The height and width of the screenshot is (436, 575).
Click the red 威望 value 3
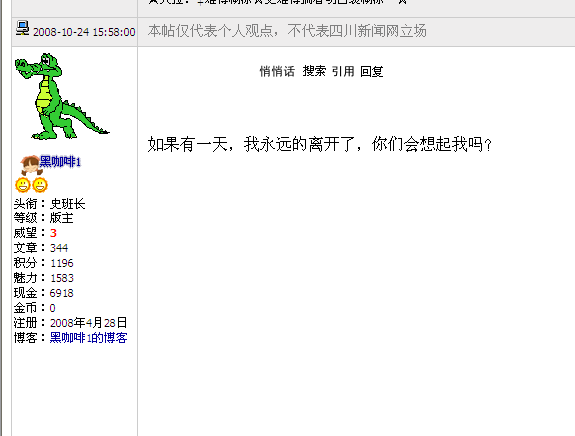53,233
